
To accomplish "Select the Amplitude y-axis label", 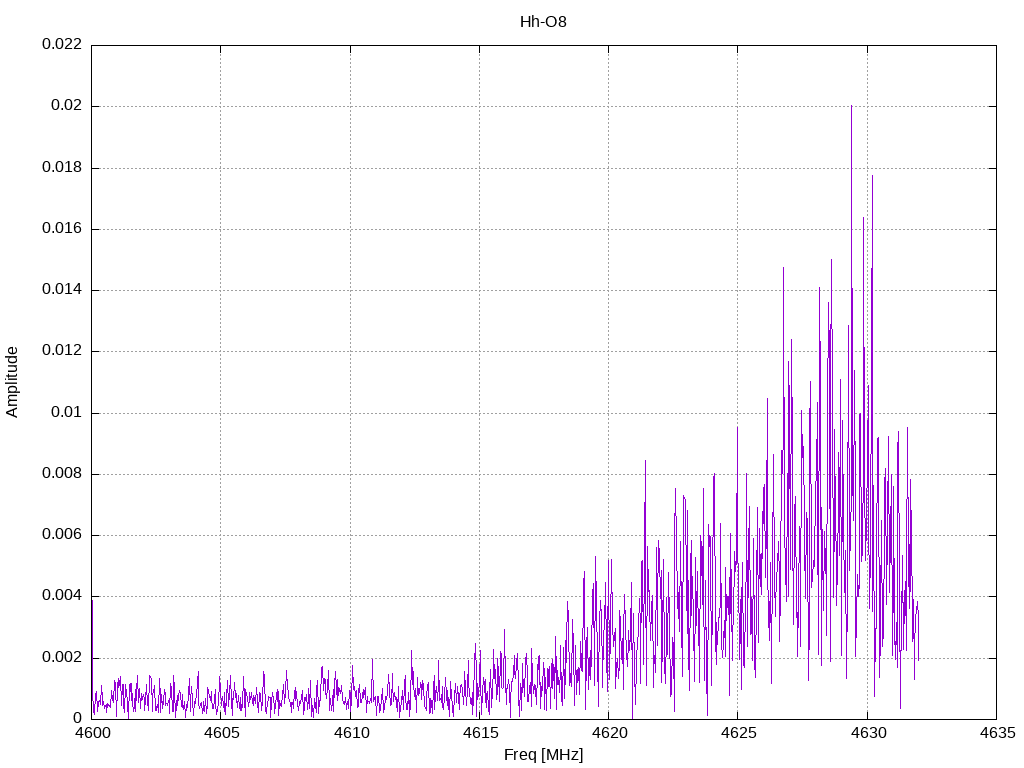I will coord(13,381).
